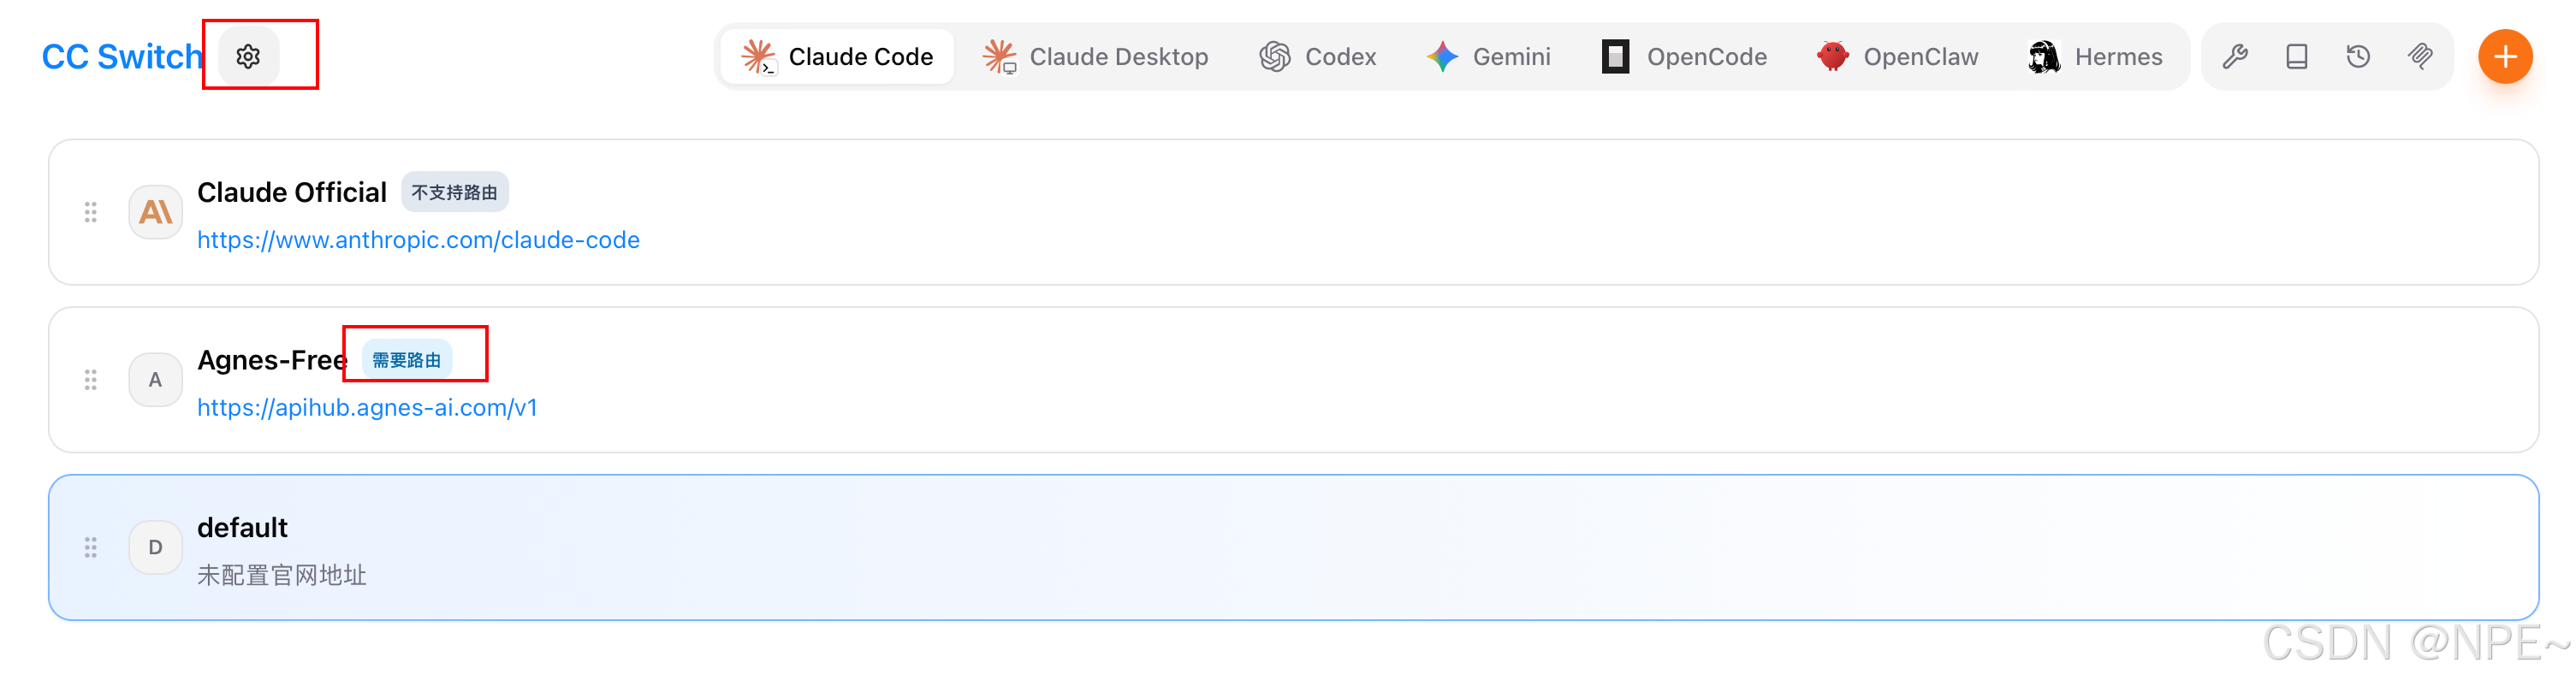Image resolution: width=2576 pixels, height=686 pixels.
Task: Select the Claude Official provider name
Action: click(292, 192)
